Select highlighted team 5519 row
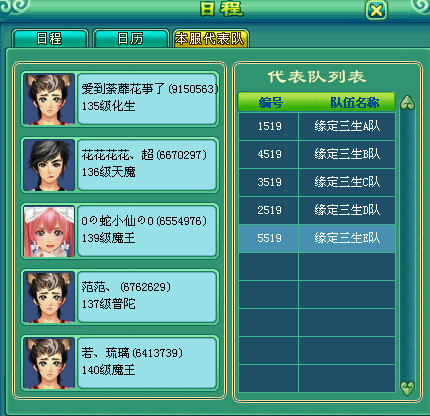The image size is (430, 416). coord(317,238)
